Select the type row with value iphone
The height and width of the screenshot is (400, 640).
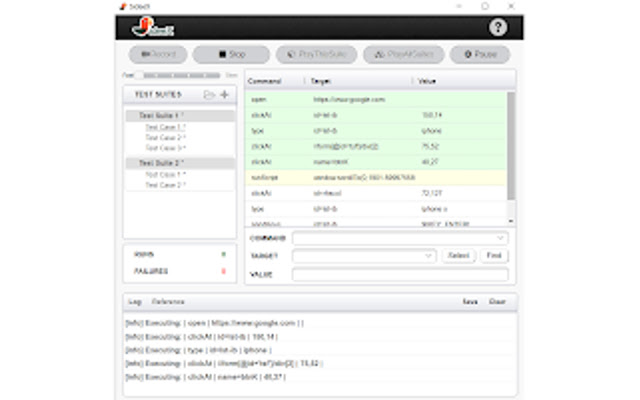coord(376,131)
